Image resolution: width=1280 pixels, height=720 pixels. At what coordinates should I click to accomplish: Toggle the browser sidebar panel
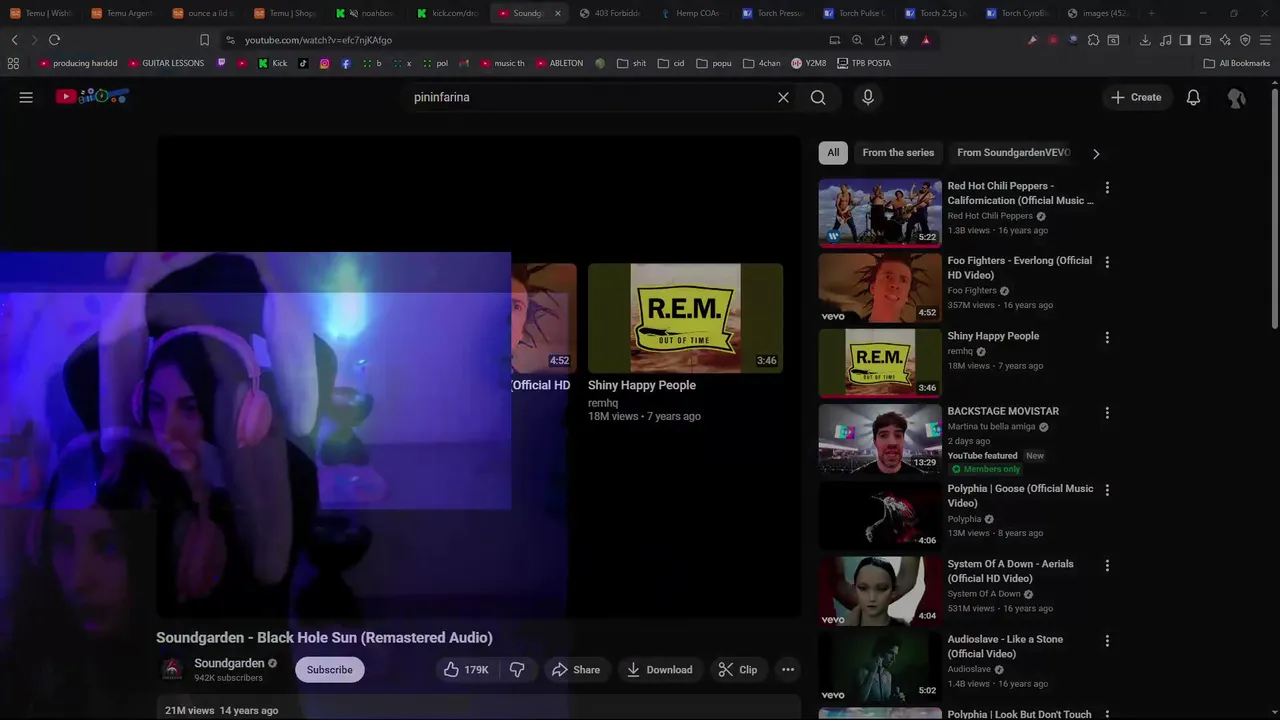[x=1185, y=40]
